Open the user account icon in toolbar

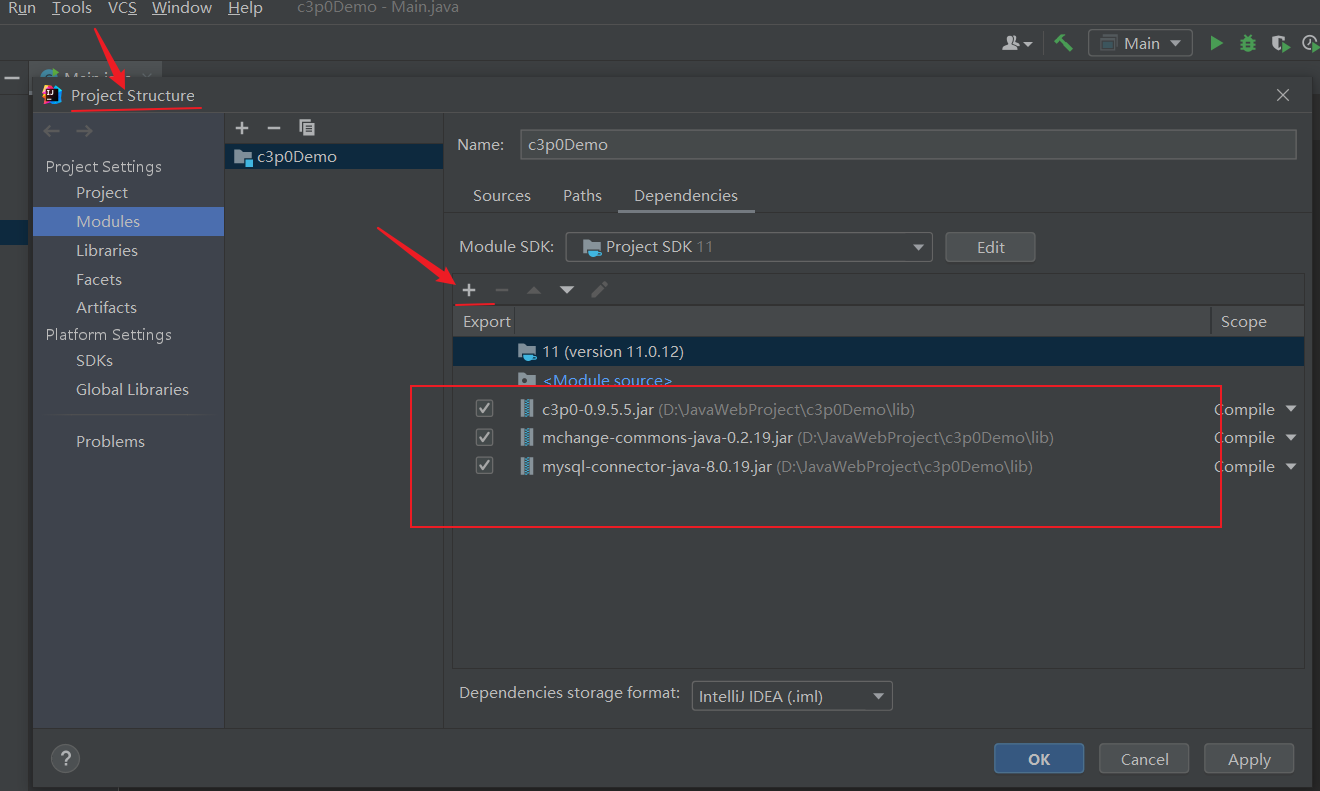click(1017, 43)
